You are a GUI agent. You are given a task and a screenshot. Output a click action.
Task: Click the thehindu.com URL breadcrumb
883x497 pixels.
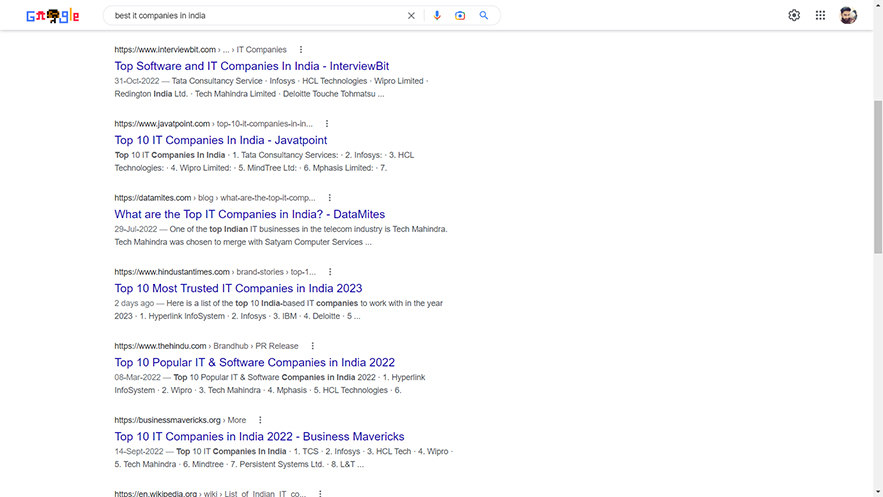[206, 346]
